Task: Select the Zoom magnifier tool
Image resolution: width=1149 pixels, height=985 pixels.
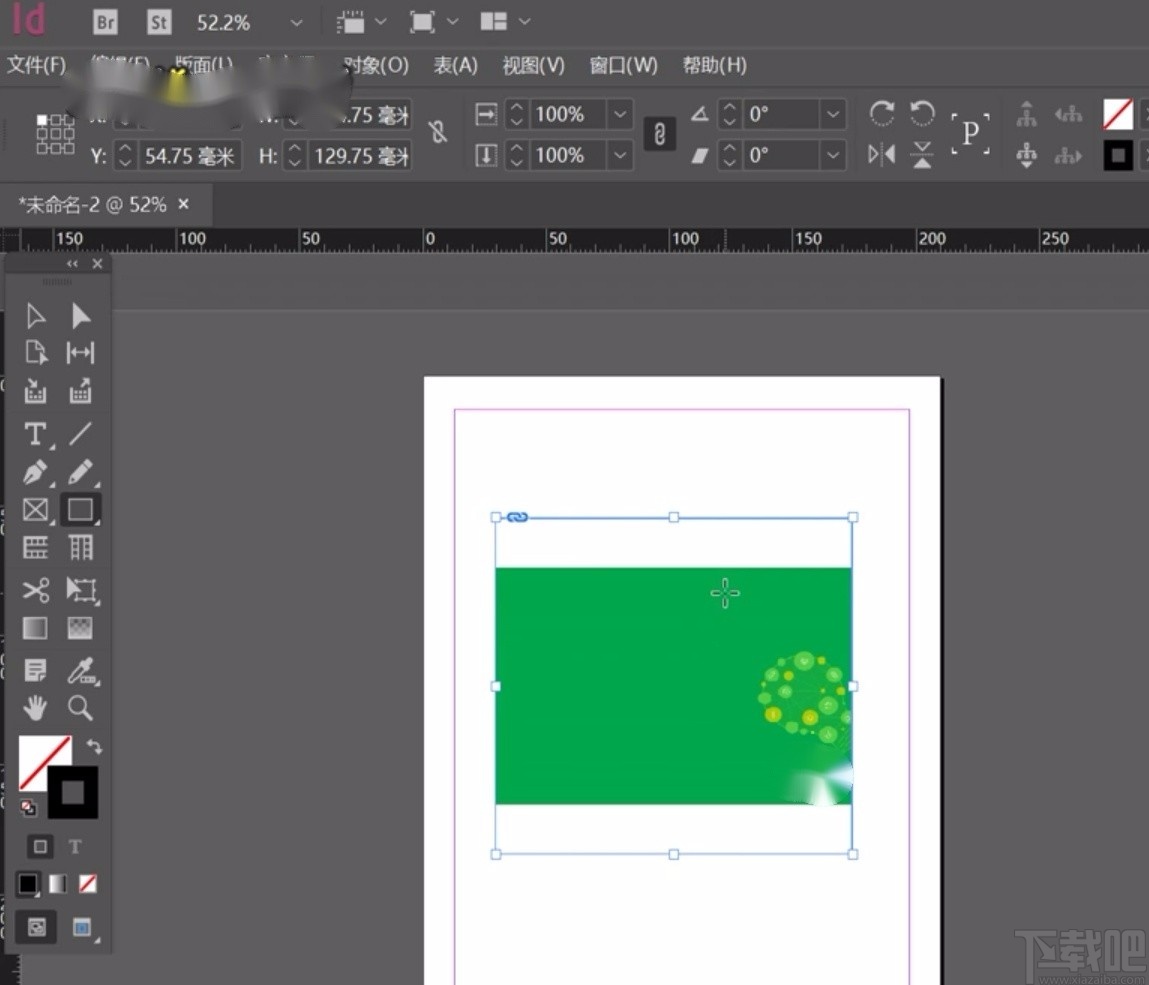Action: [80, 709]
